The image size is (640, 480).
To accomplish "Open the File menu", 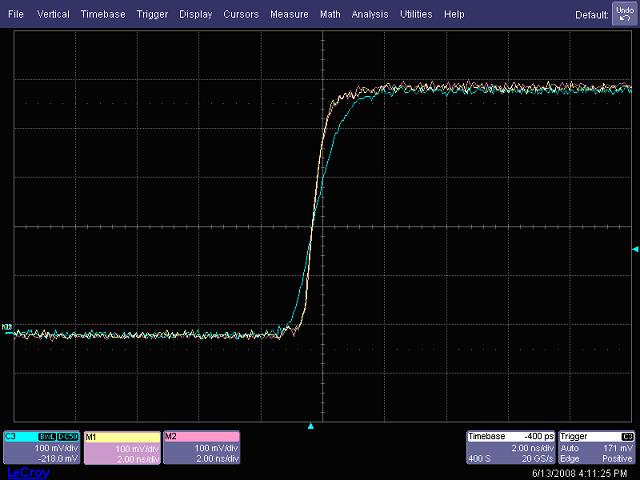I will pos(16,15).
